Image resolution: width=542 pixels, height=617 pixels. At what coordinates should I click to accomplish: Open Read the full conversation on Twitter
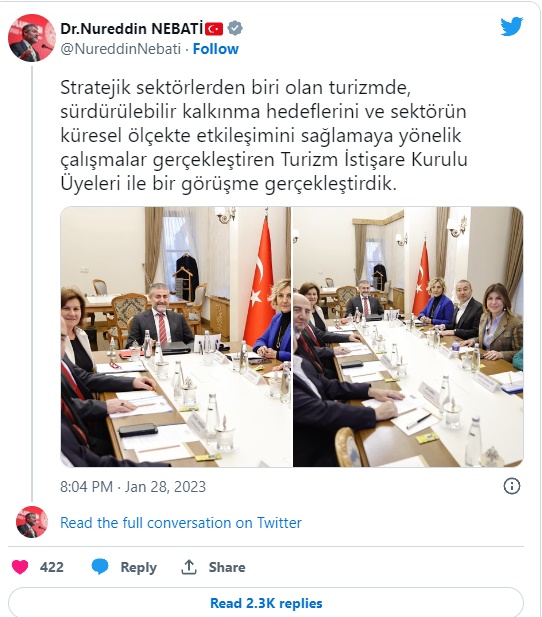coord(181,523)
